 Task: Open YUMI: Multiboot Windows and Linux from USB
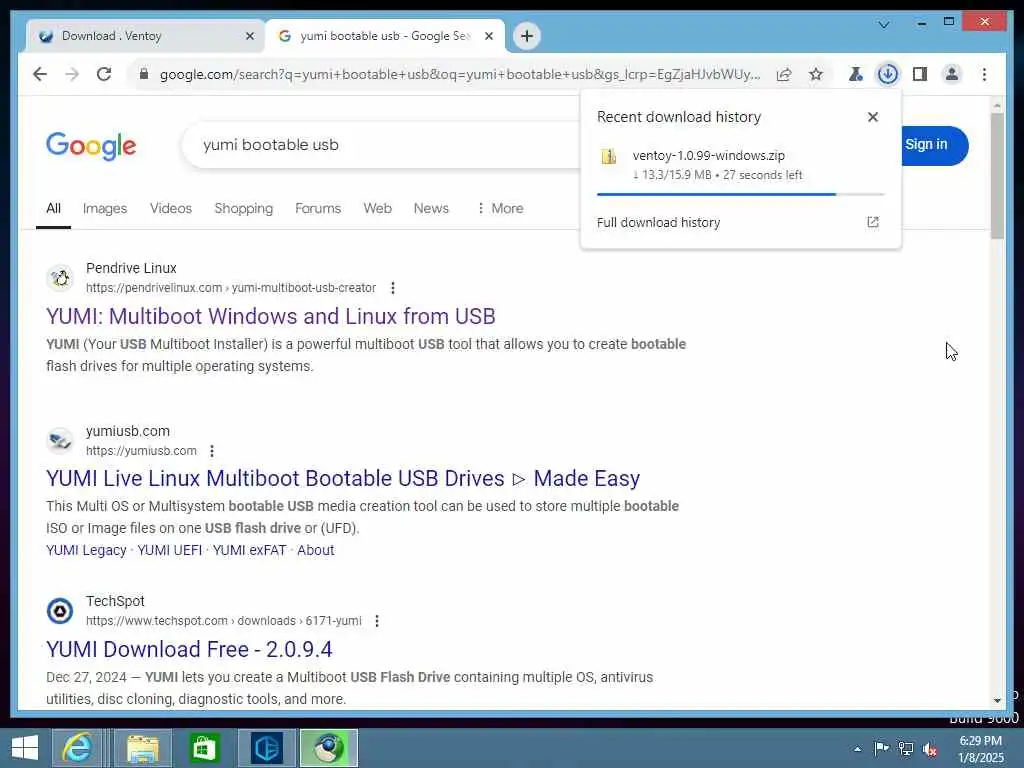(270, 316)
